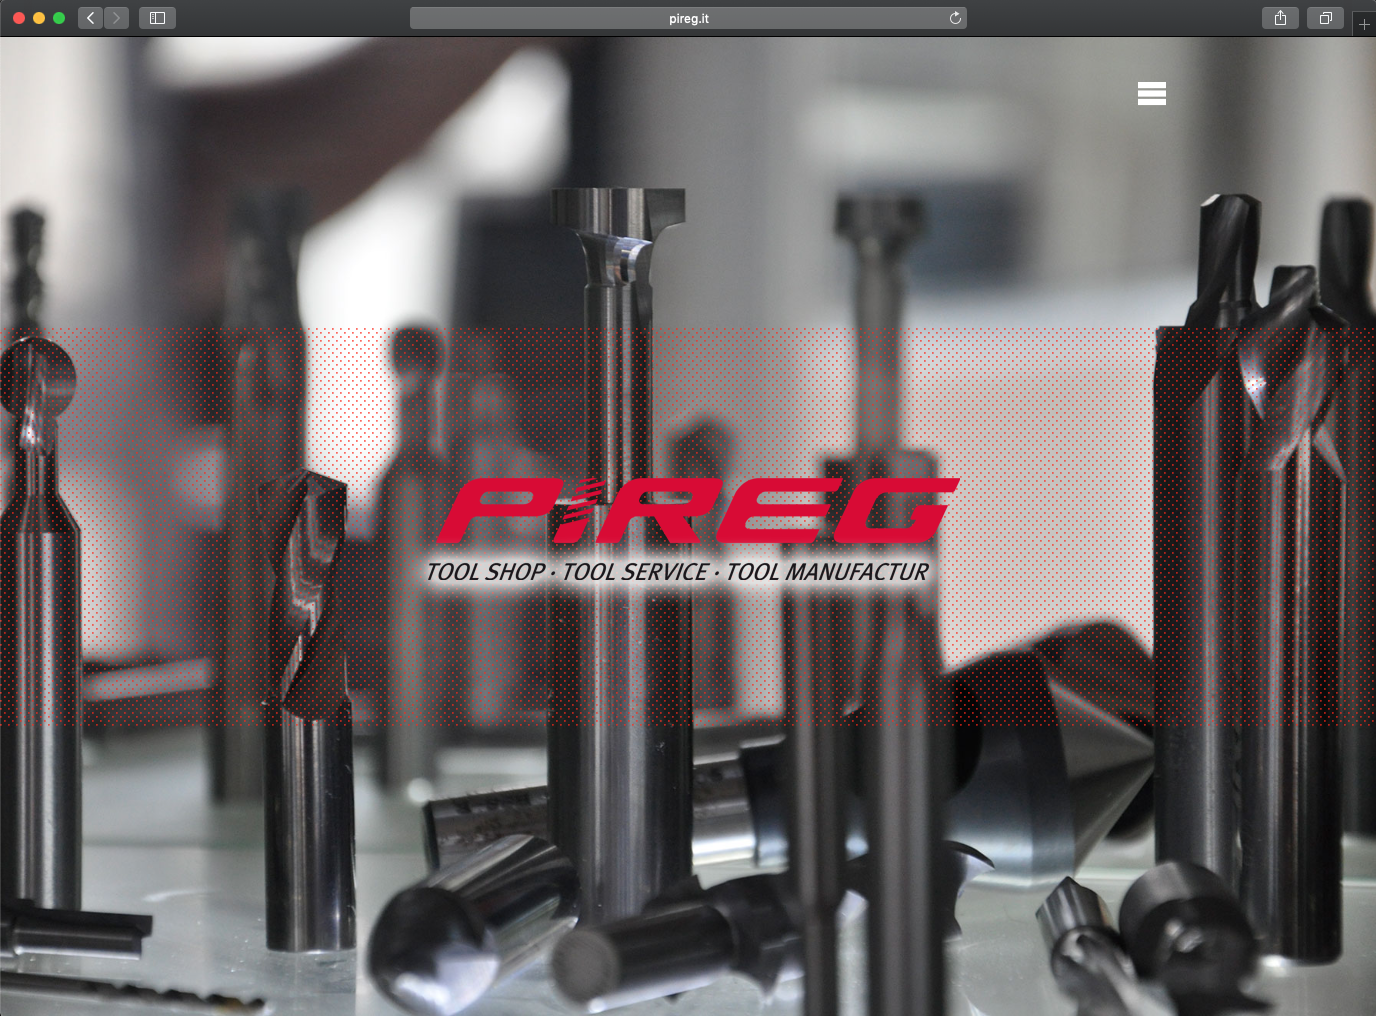Close the Safari window
The image size is (1376, 1016).
click(x=19, y=18)
